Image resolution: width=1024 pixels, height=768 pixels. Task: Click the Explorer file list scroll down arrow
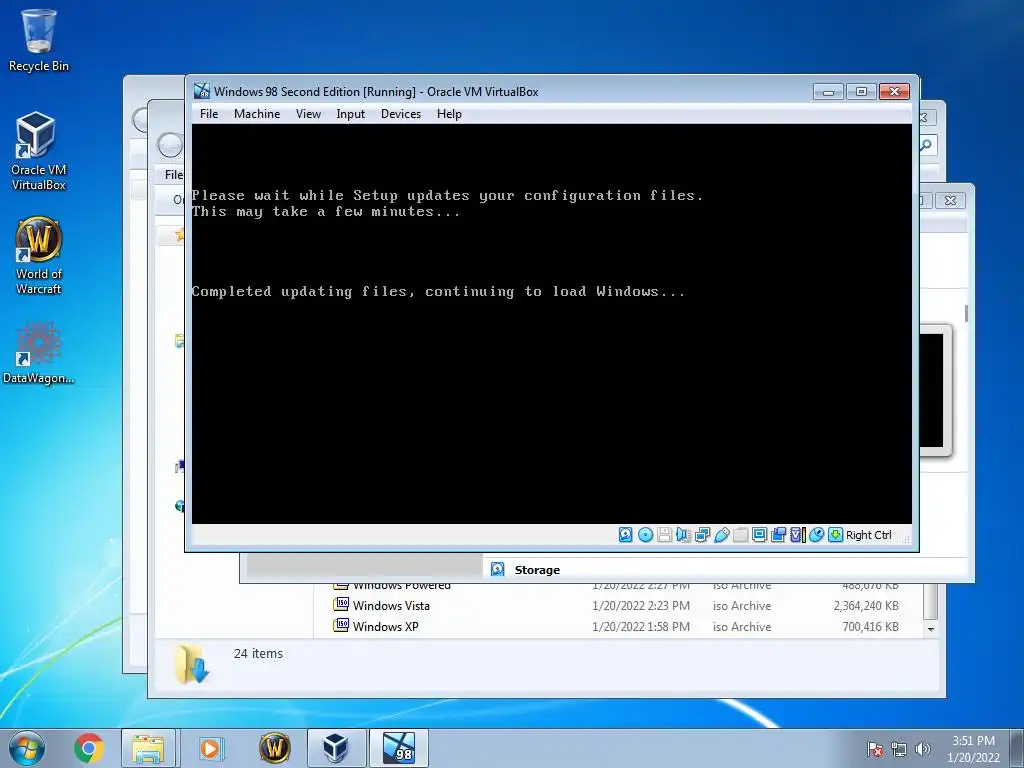(x=931, y=629)
